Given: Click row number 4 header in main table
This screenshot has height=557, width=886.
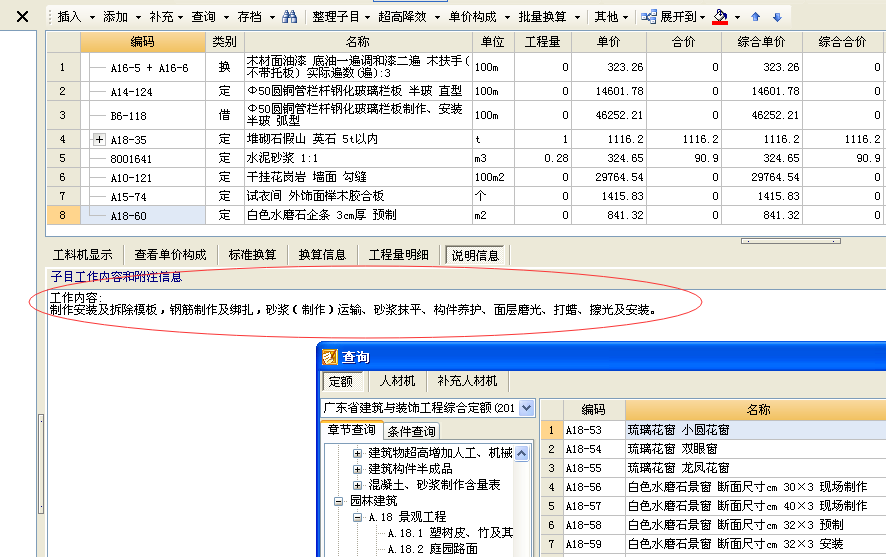Looking at the screenshot, I should point(63,139).
